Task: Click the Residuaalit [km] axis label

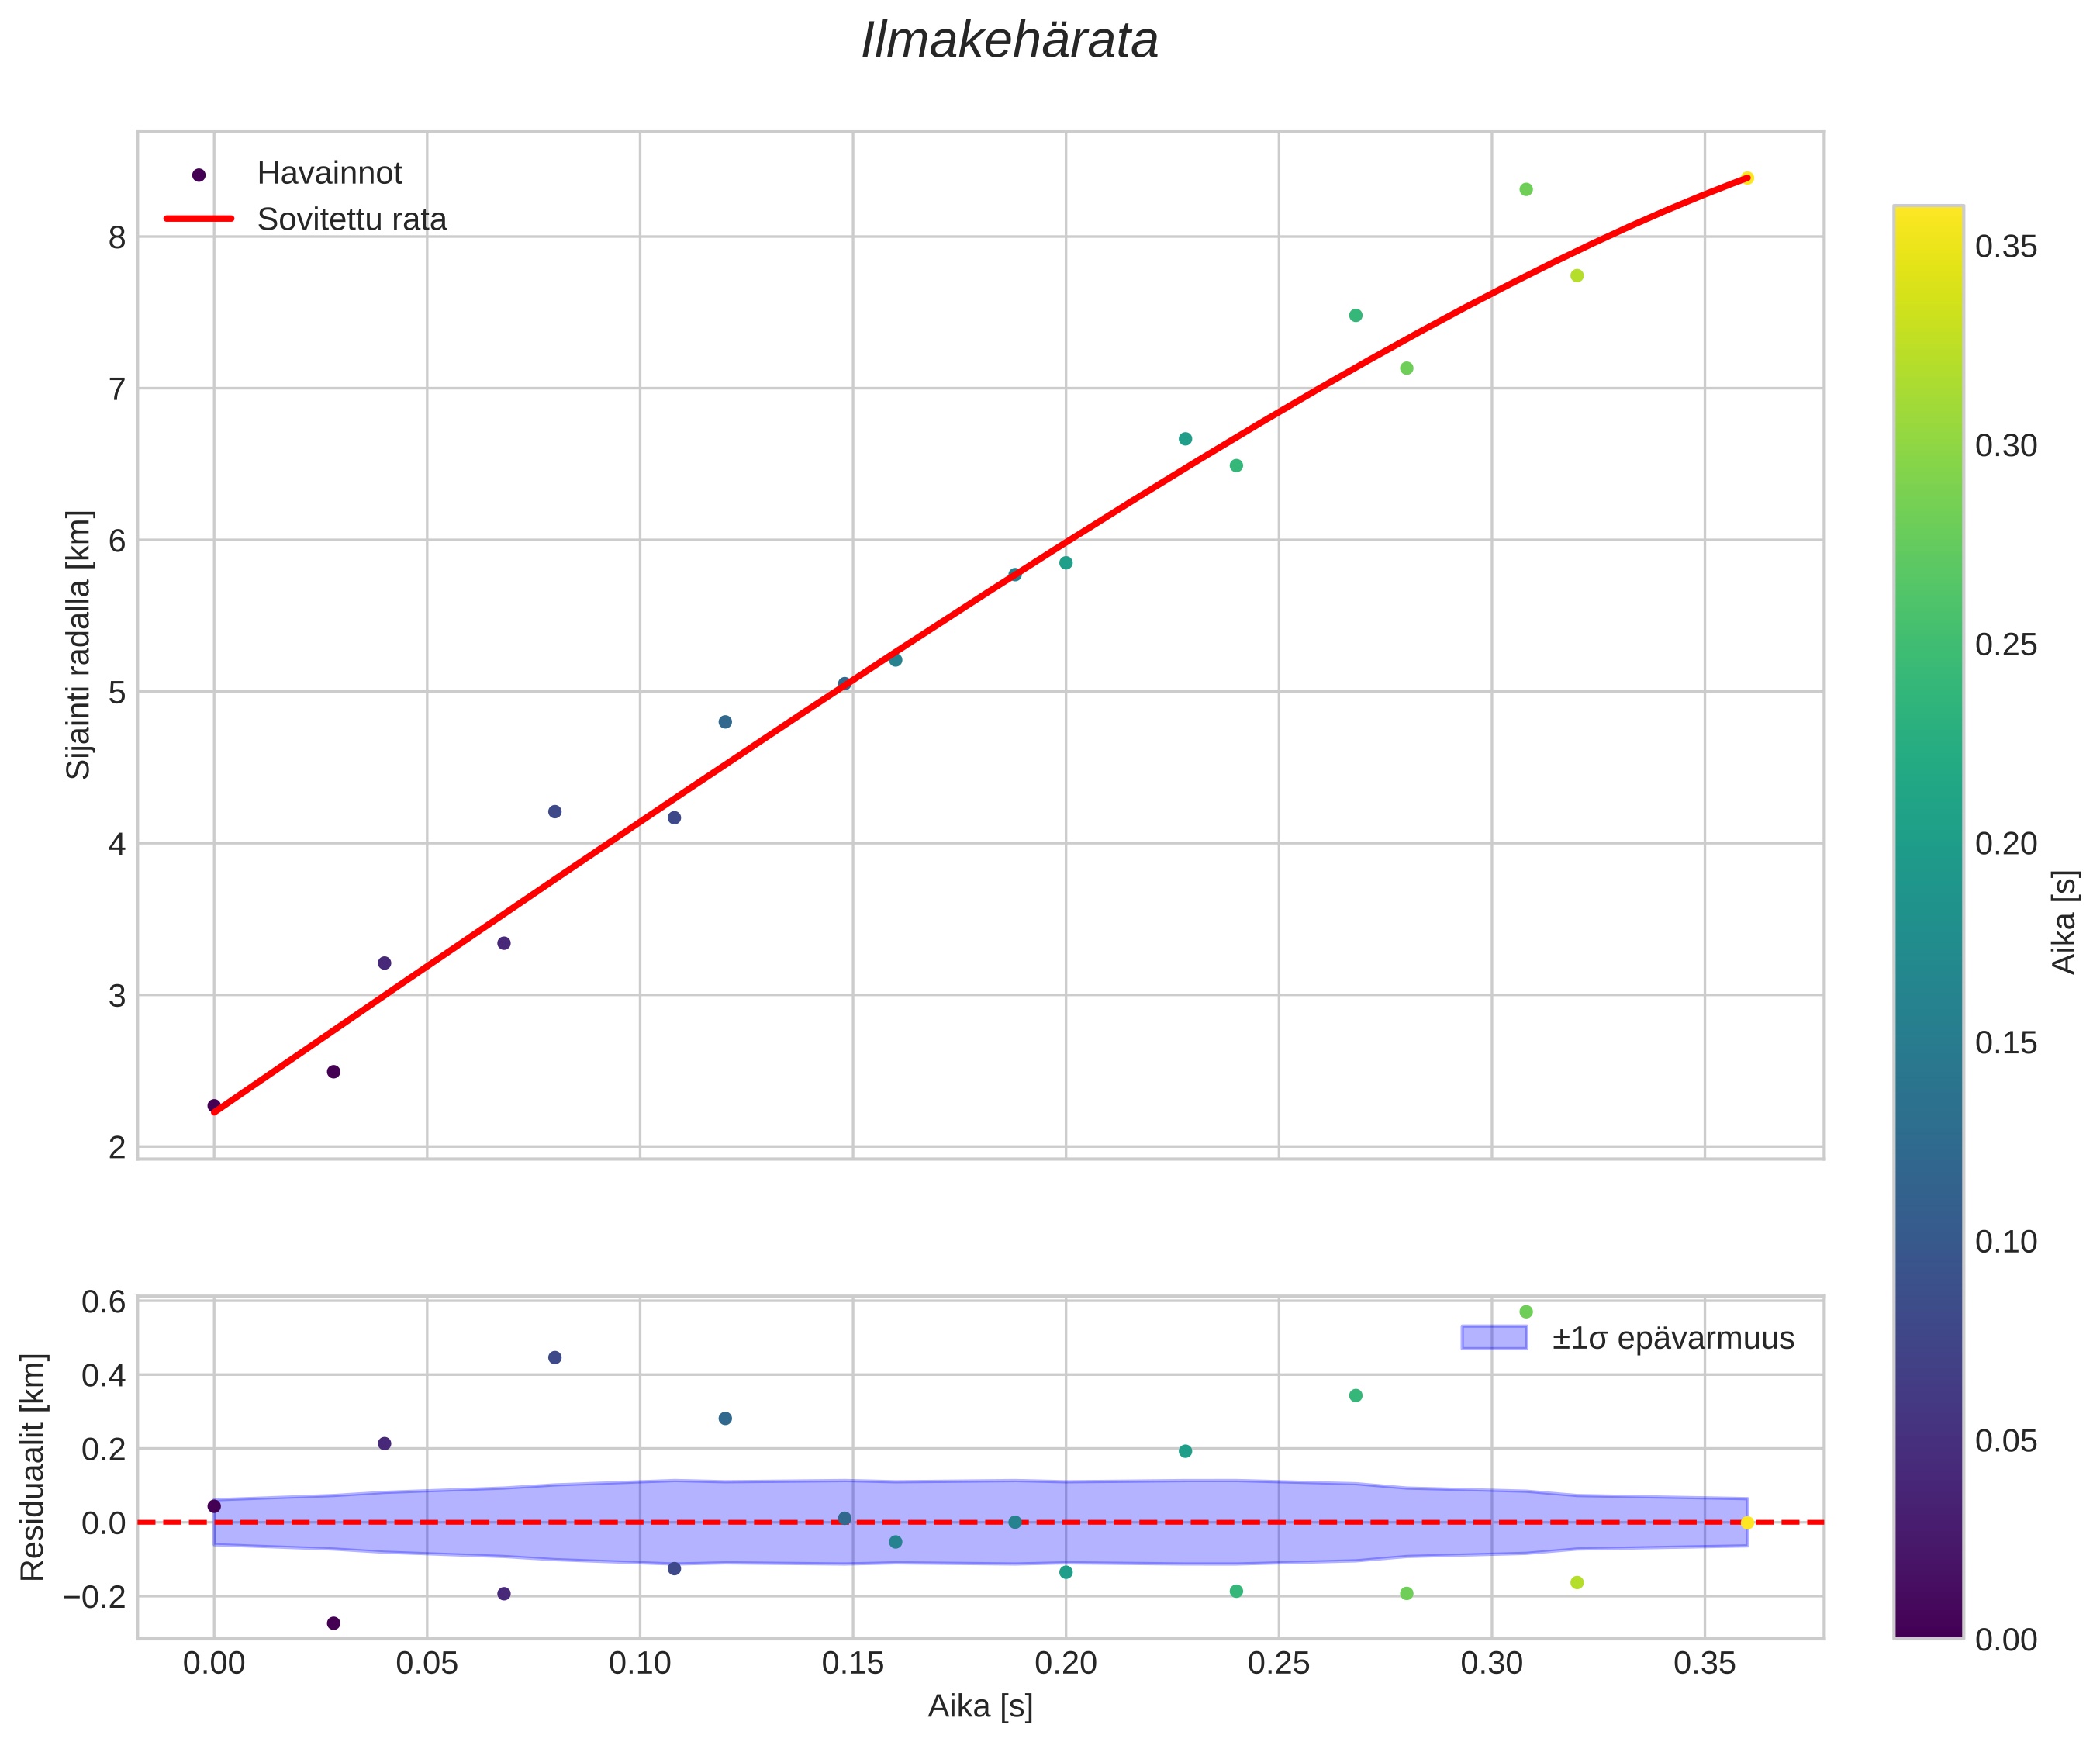Action: point(33,1467)
